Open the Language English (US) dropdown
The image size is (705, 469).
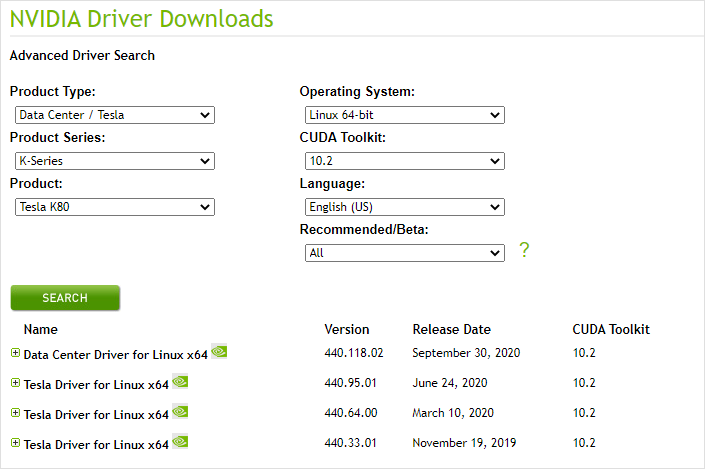pyautogui.click(x=405, y=207)
